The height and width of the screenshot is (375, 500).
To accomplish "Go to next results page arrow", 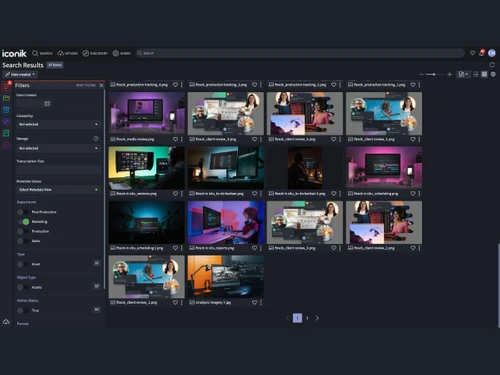I will 317,318.
